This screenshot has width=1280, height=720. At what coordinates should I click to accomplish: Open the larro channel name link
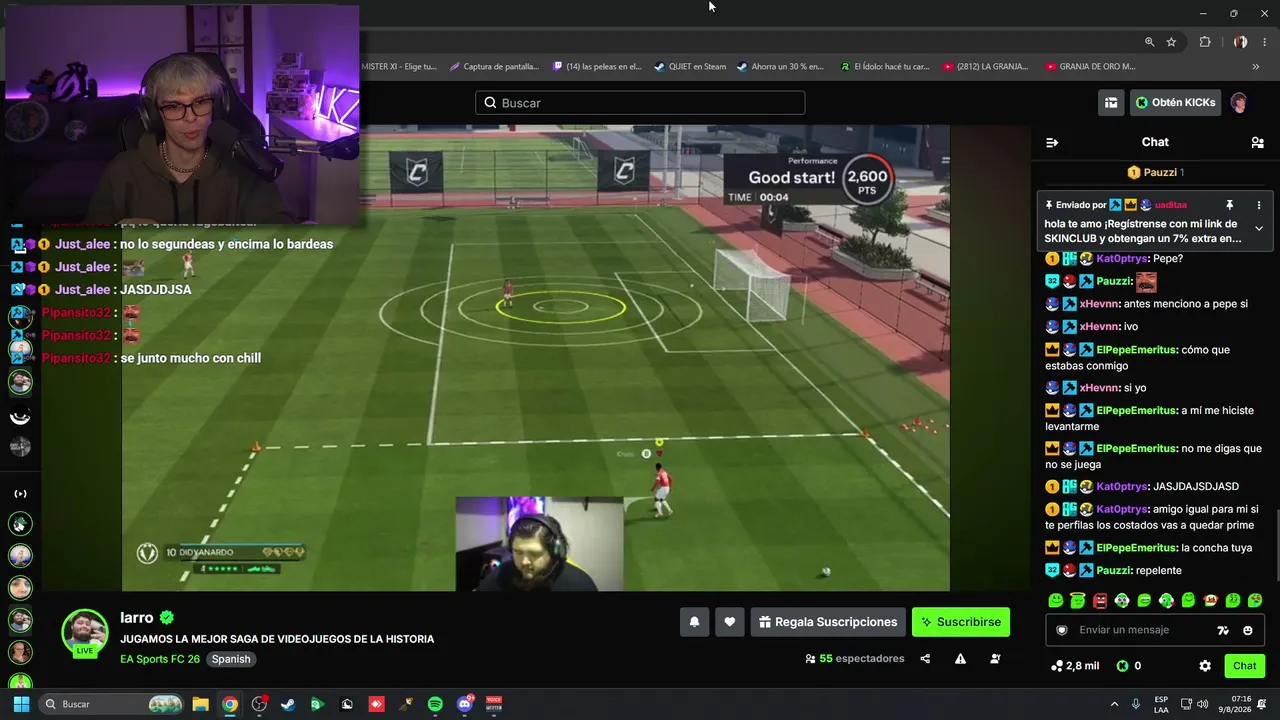137,618
